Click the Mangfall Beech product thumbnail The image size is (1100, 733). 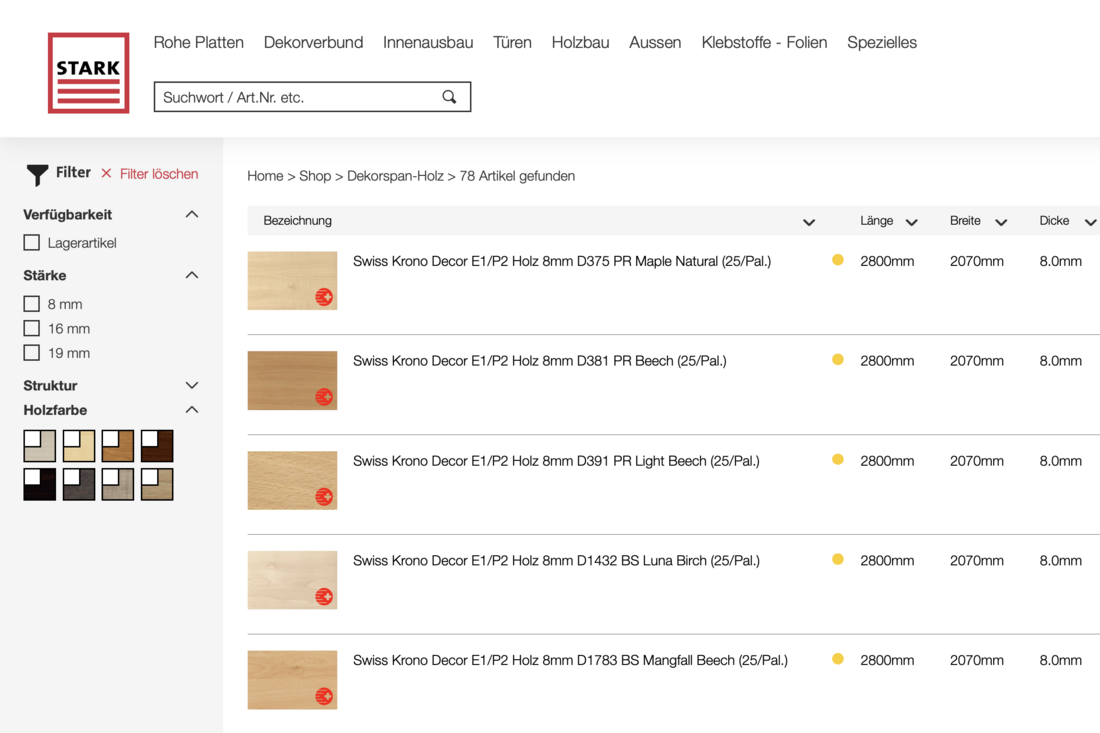tap(293, 680)
